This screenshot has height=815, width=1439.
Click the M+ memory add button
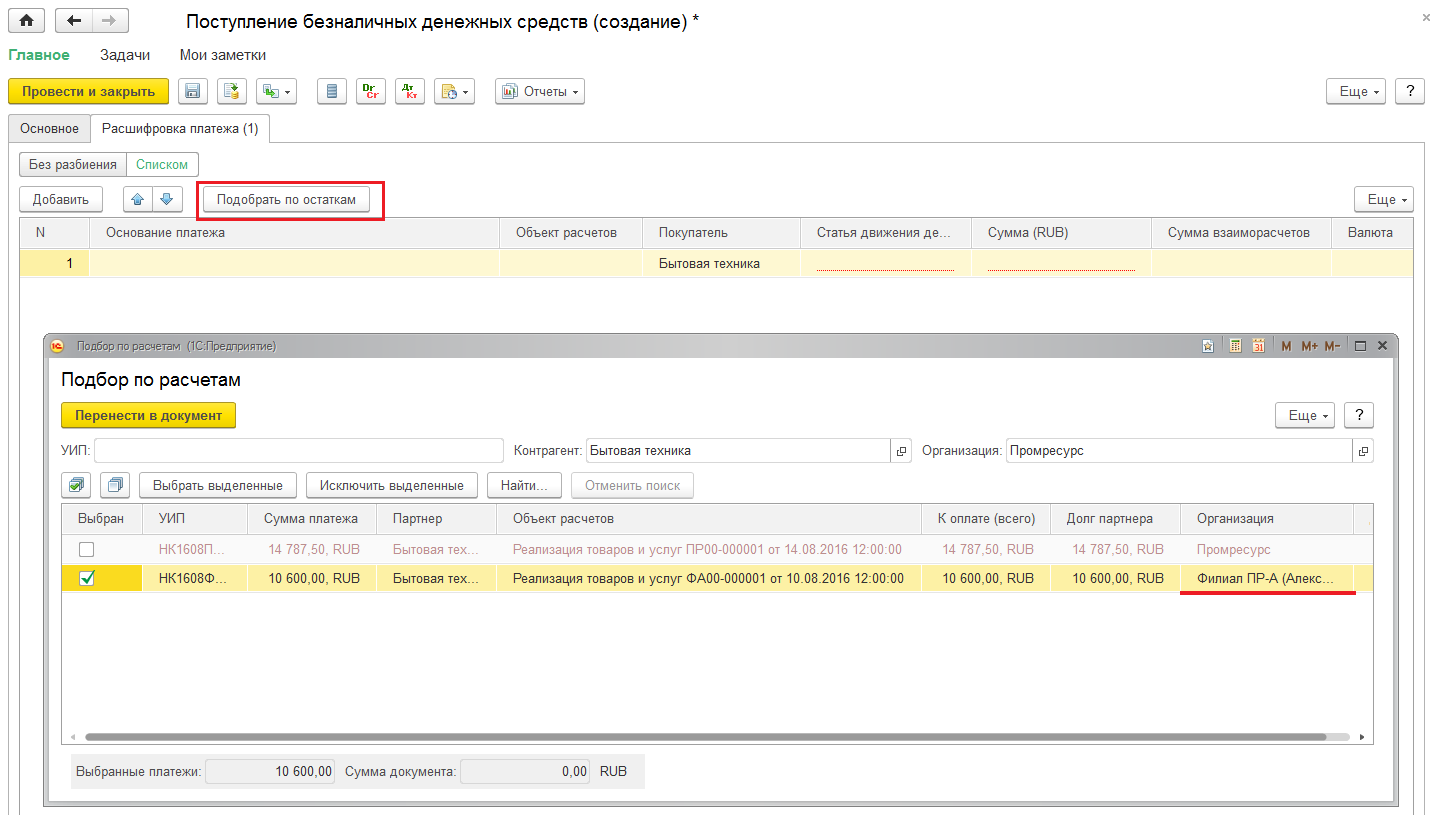coord(1308,346)
